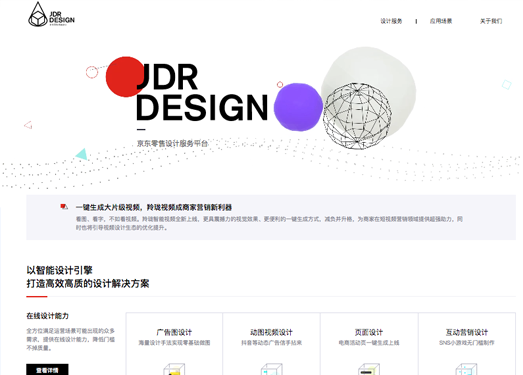The width and height of the screenshot is (523, 375).
Task: Click the 打造高效高质的设计解决方案 heading
Action: pyautogui.click(x=88, y=284)
